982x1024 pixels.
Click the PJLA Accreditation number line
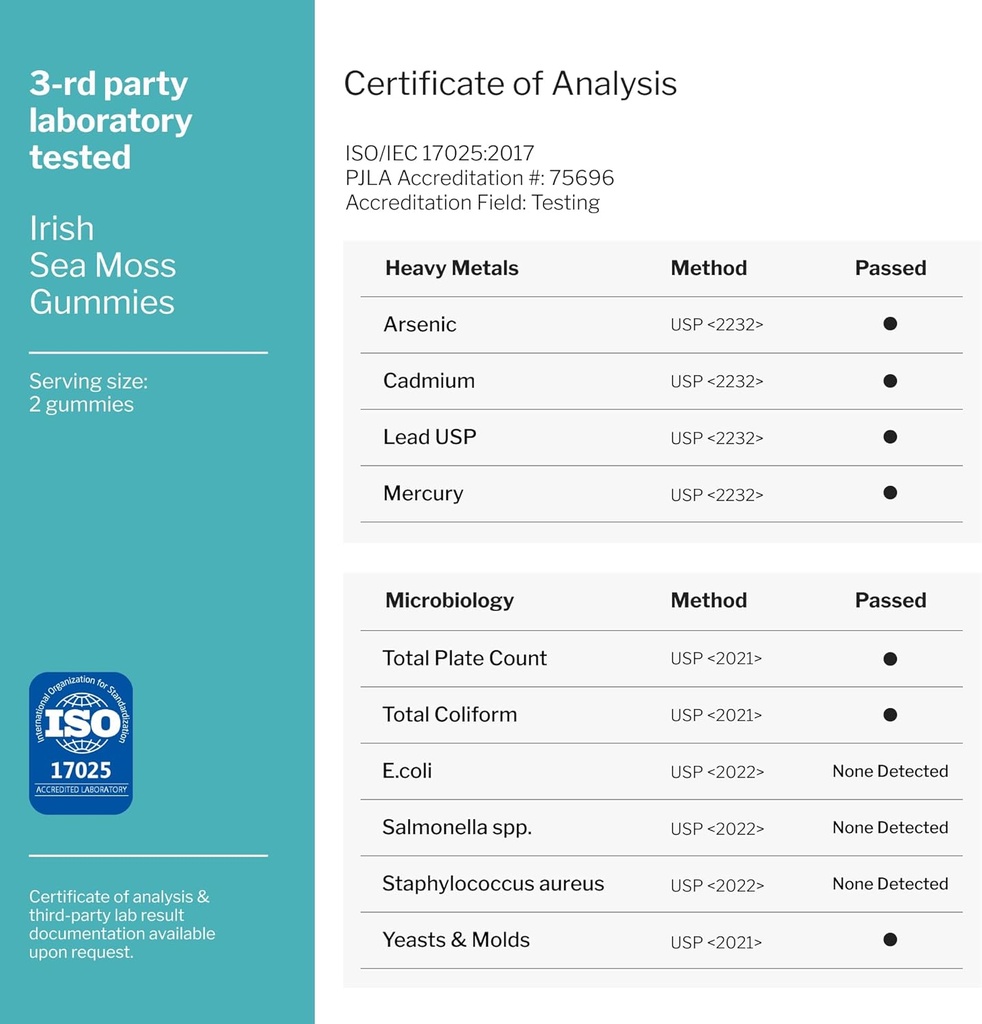480,178
